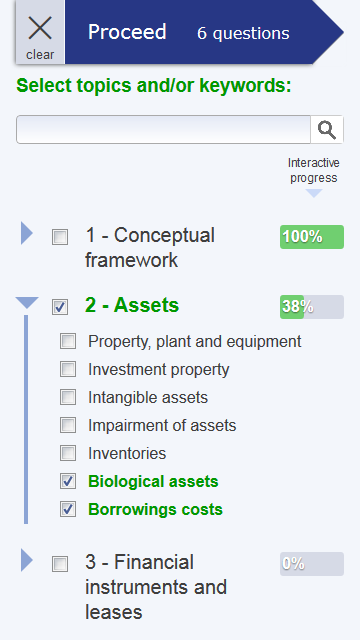The image size is (360, 640).
Task: Click the 38% Assets progress bar
Action: click(312, 307)
